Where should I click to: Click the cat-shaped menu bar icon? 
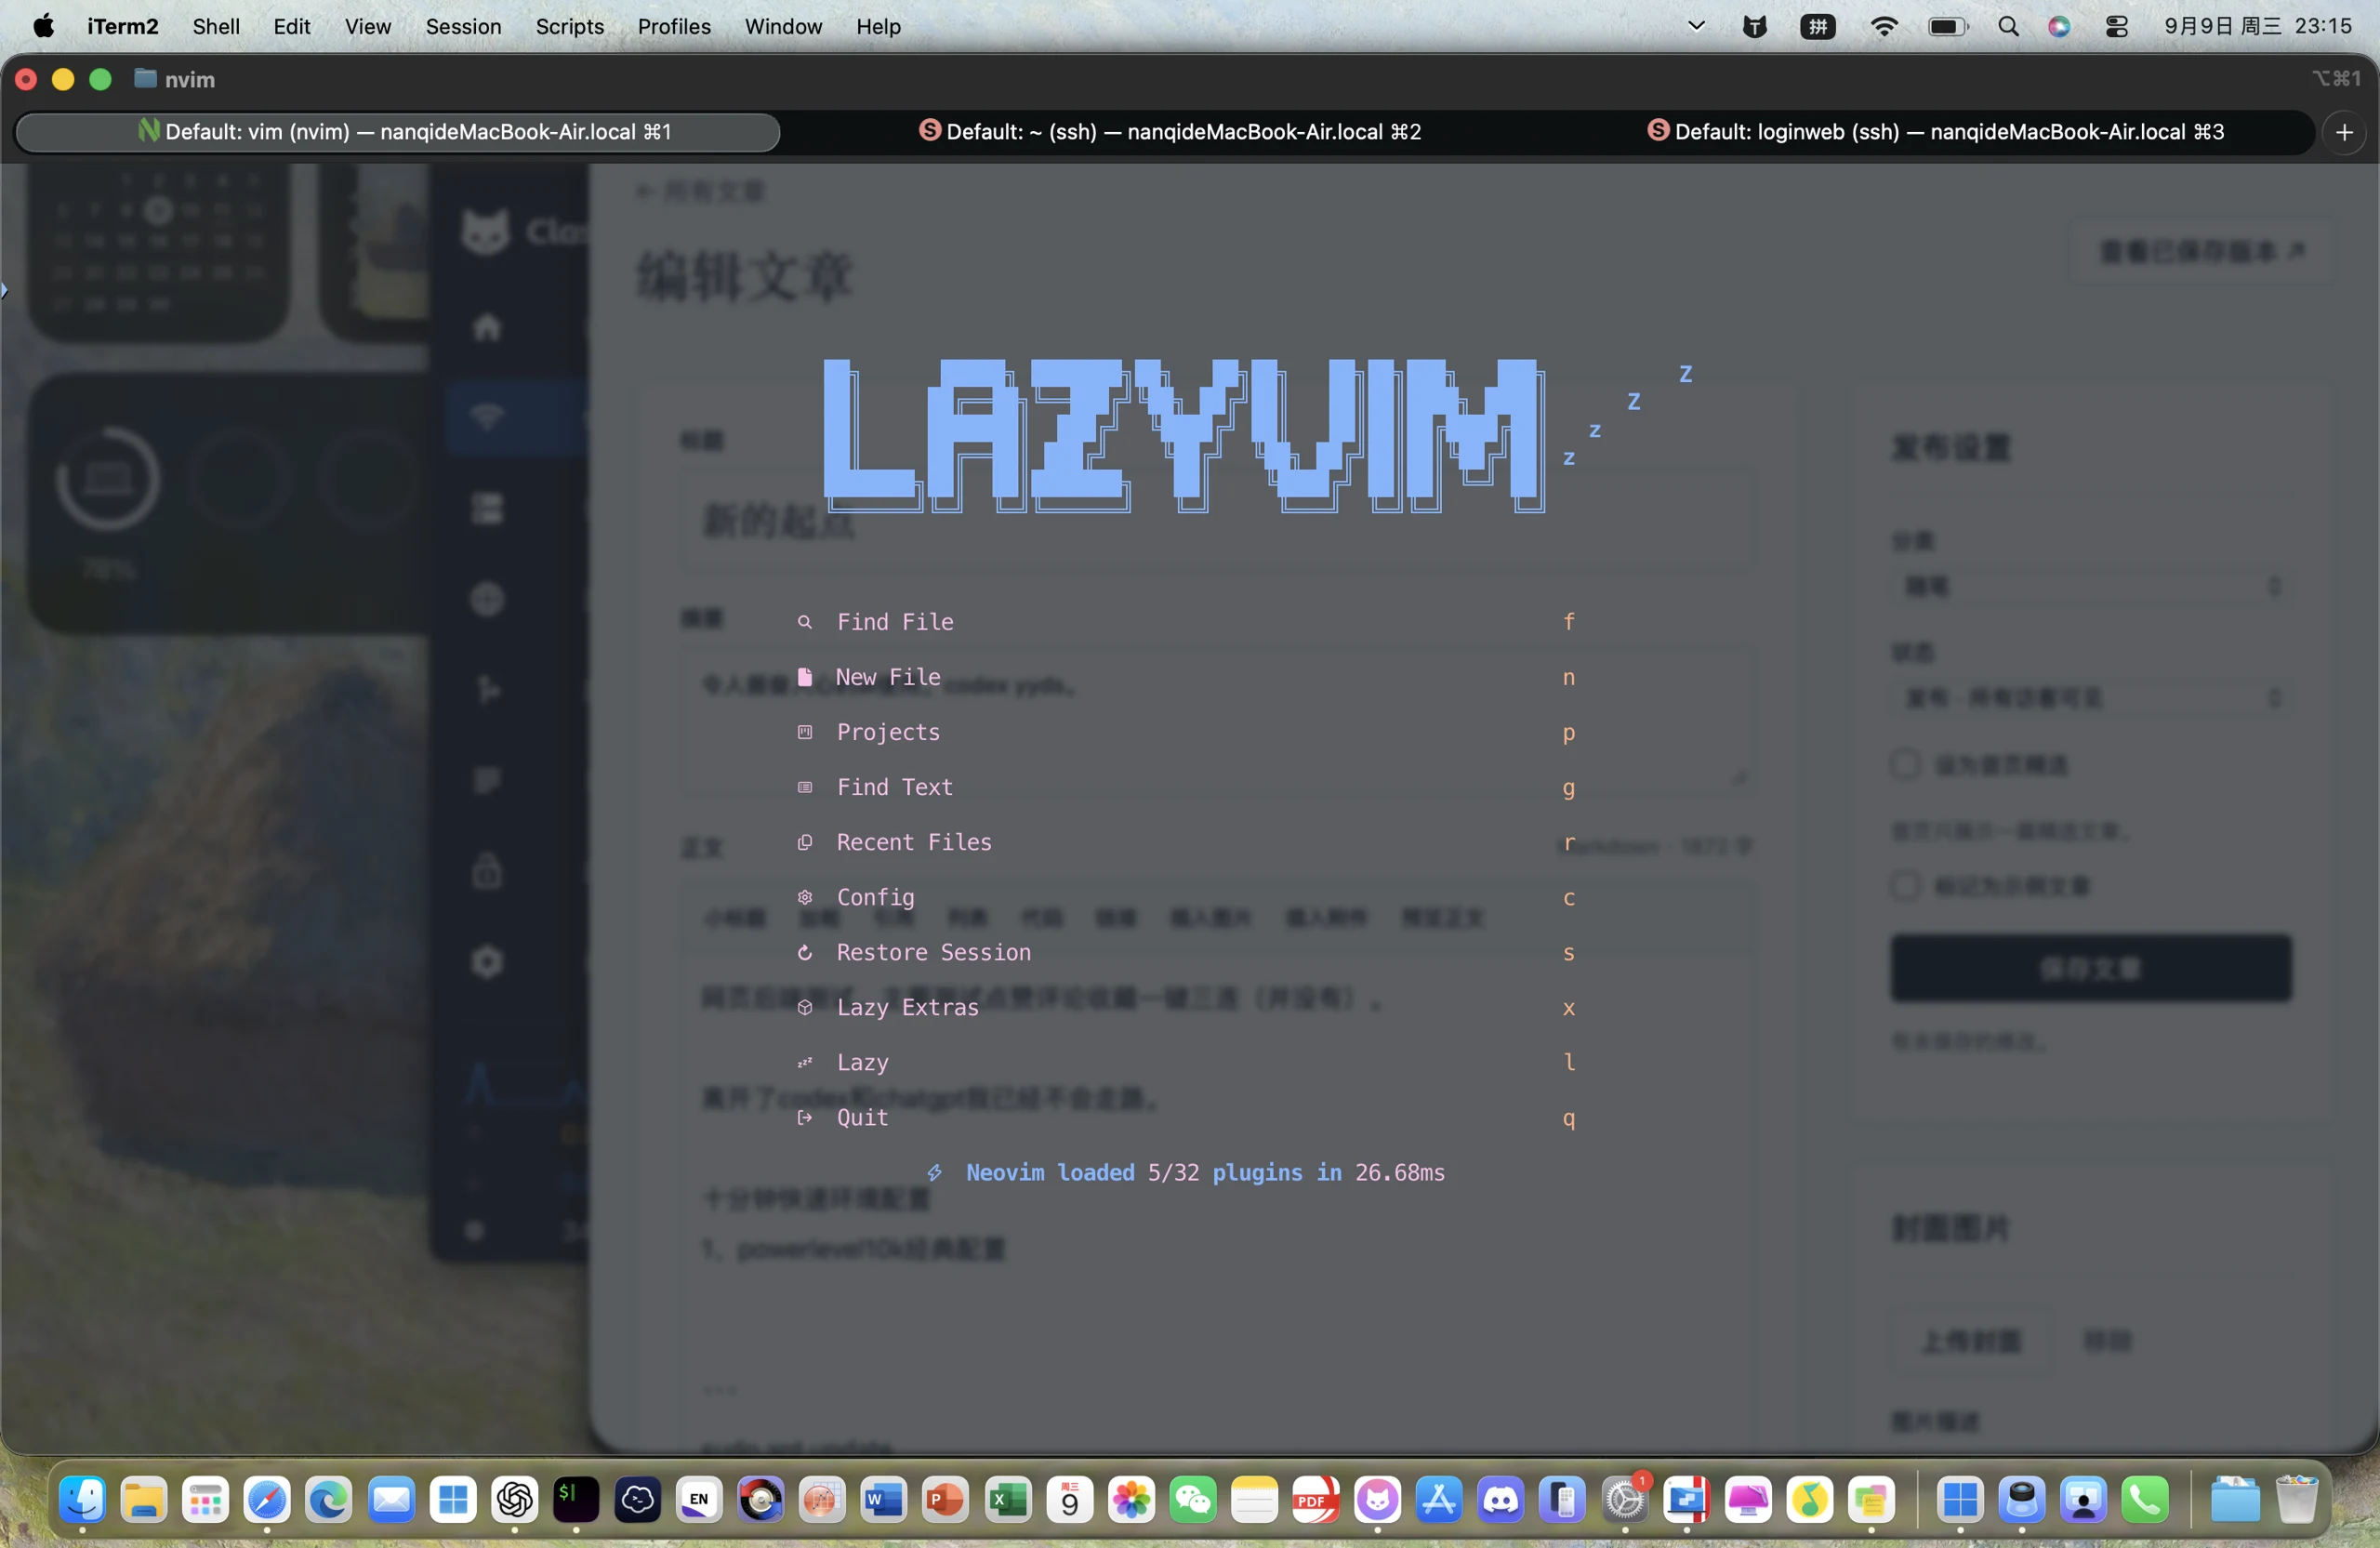1755,26
